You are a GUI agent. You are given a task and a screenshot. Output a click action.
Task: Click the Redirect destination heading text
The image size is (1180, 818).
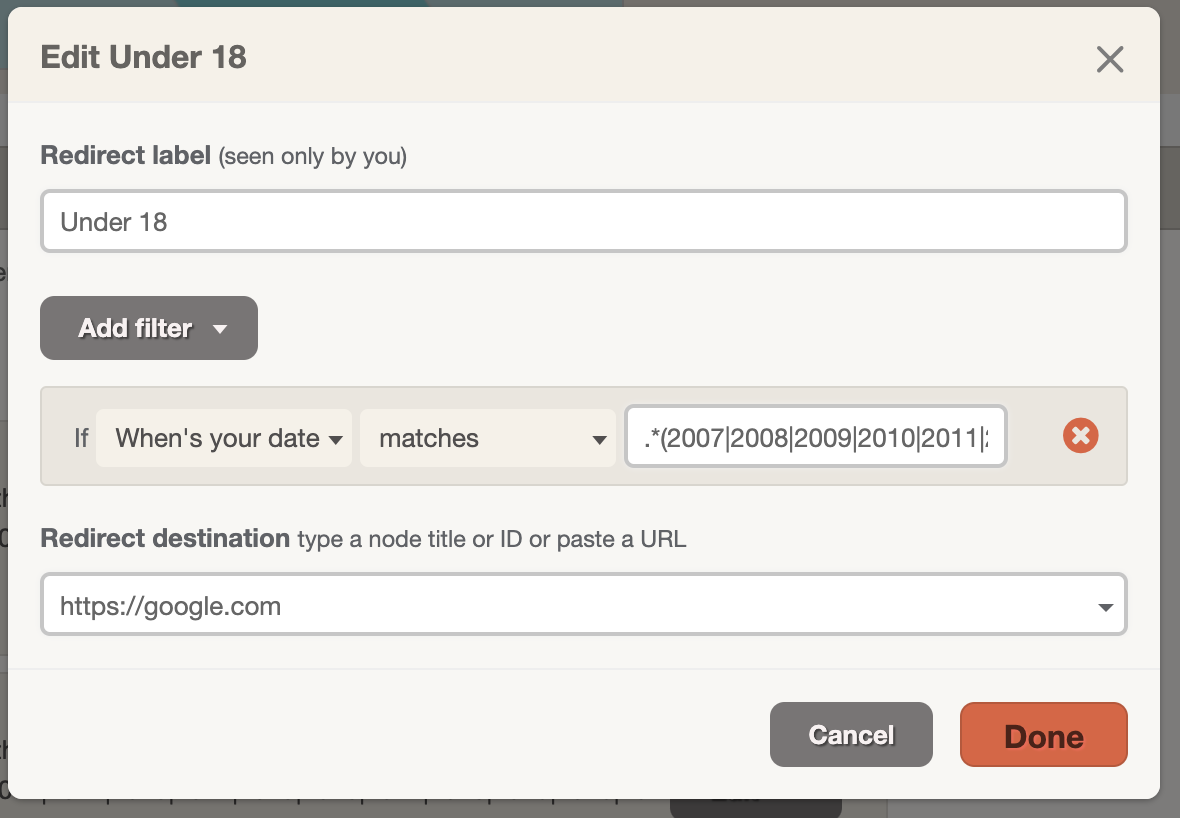165,538
